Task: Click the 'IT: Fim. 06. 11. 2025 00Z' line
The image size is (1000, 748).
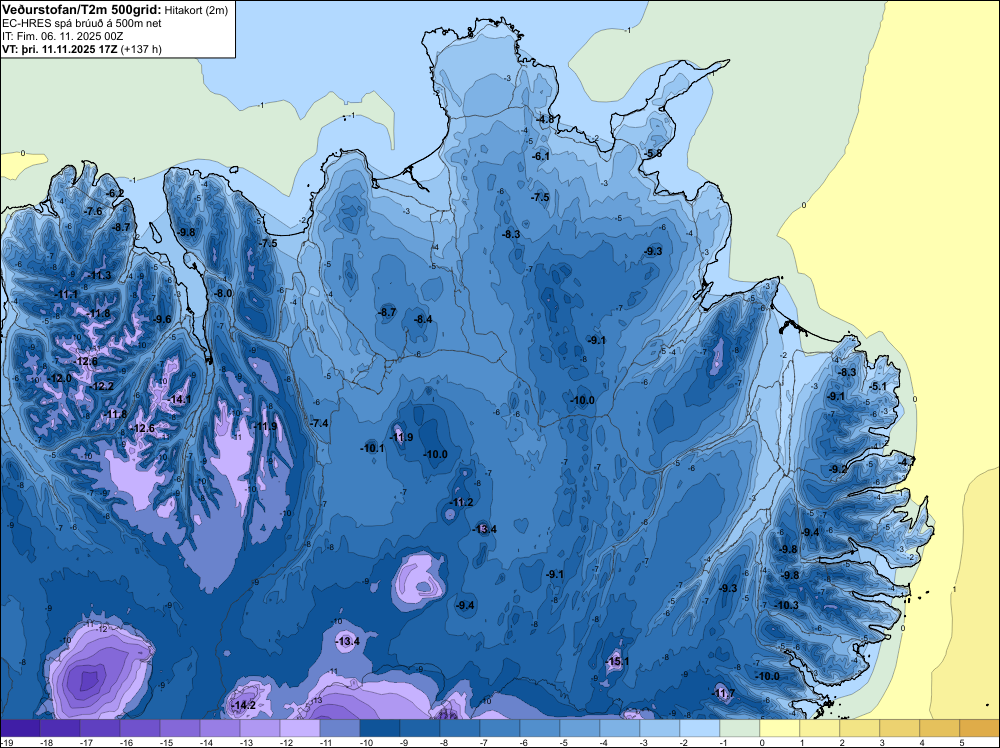Action: click(x=61, y=36)
